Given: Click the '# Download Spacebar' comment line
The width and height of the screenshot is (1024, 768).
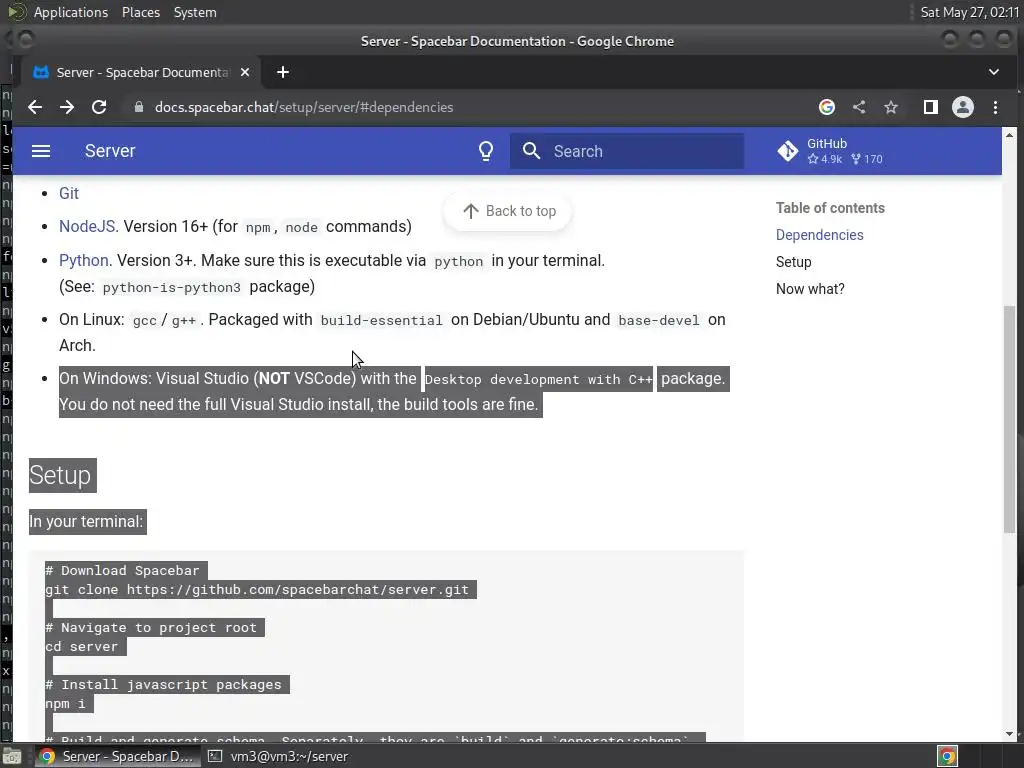Looking at the screenshot, I should click(x=125, y=571).
